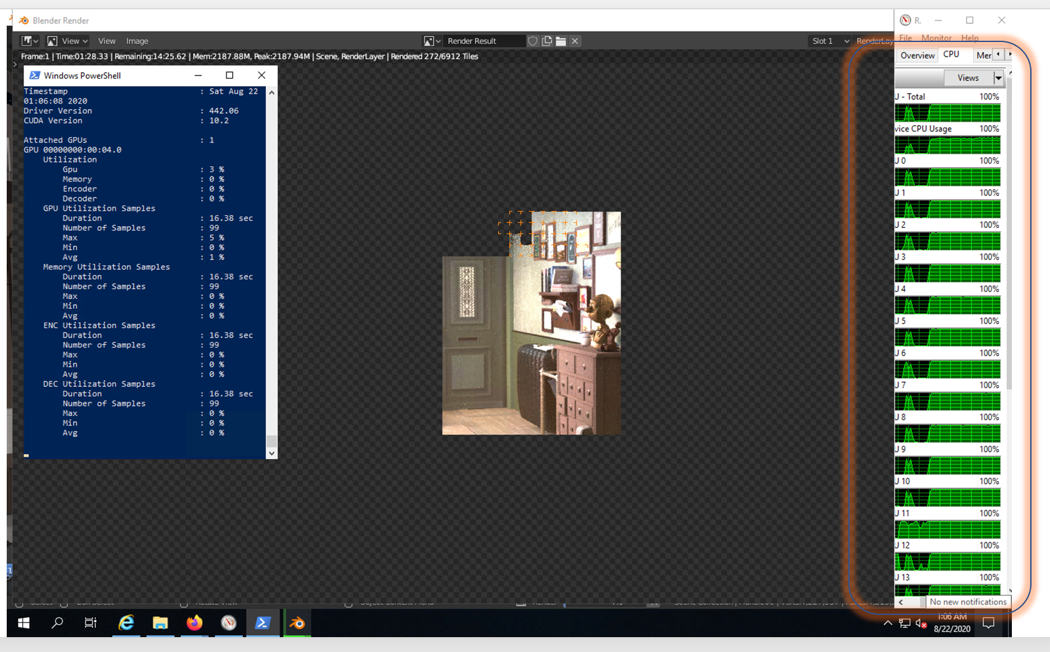1050x652 pixels.
Task: Switch to the Overview tab in Resource Monitor
Action: tap(917, 55)
